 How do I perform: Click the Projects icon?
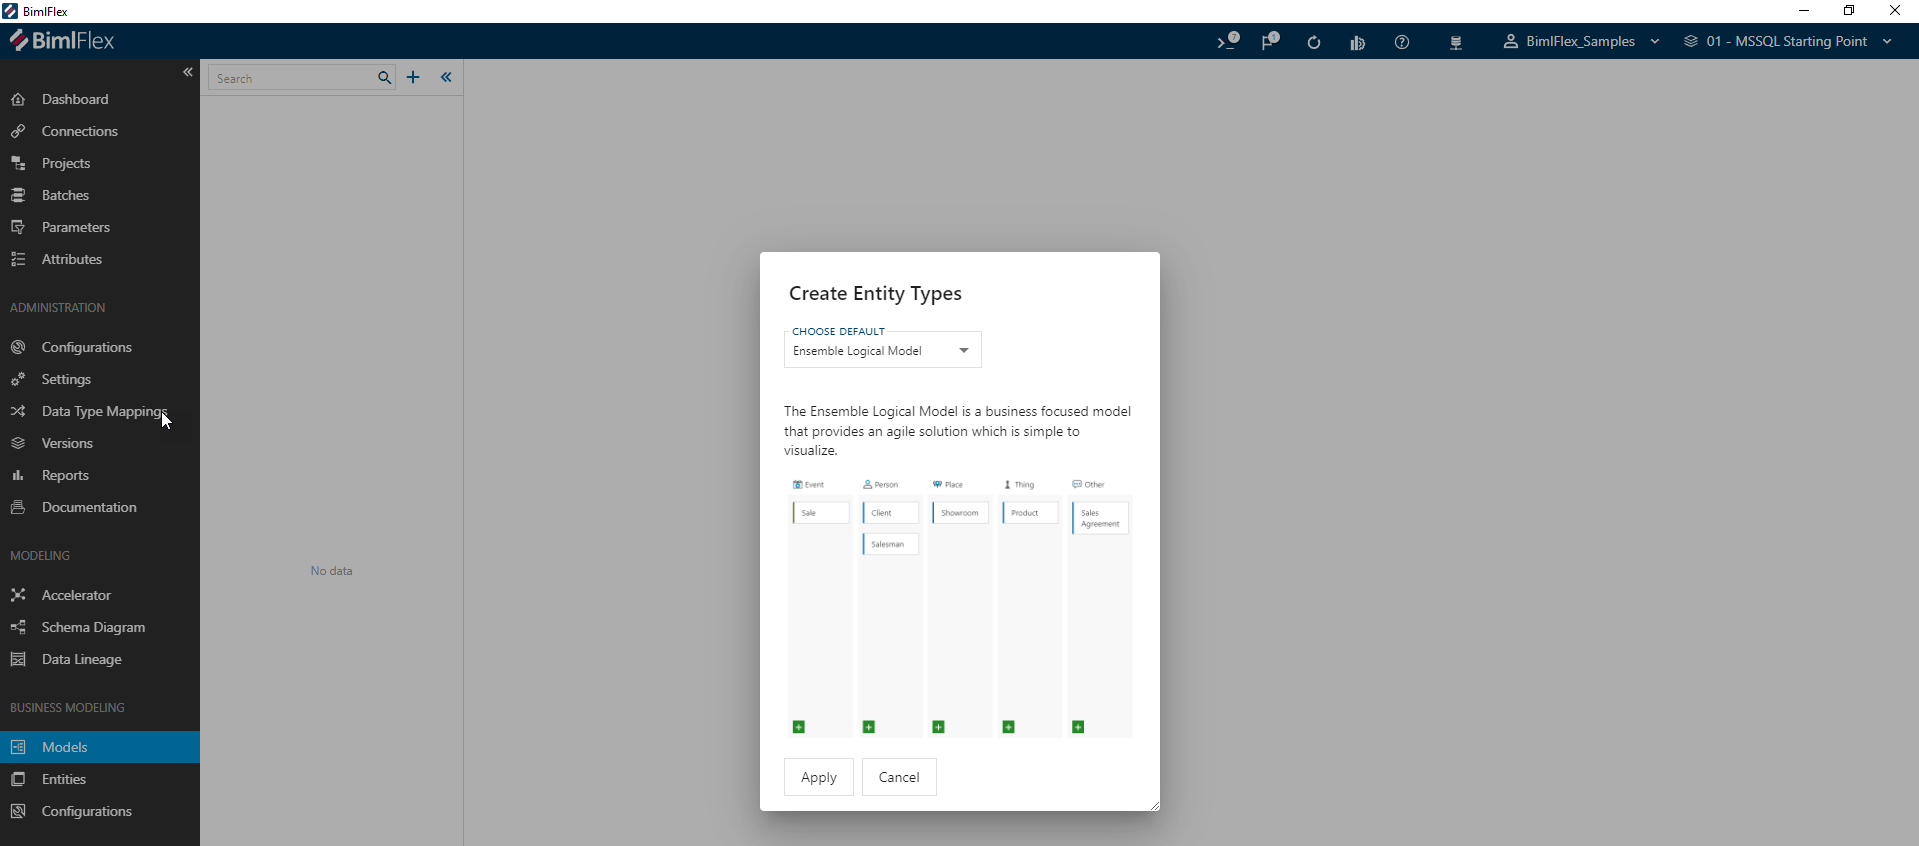click(x=18, y=163)
